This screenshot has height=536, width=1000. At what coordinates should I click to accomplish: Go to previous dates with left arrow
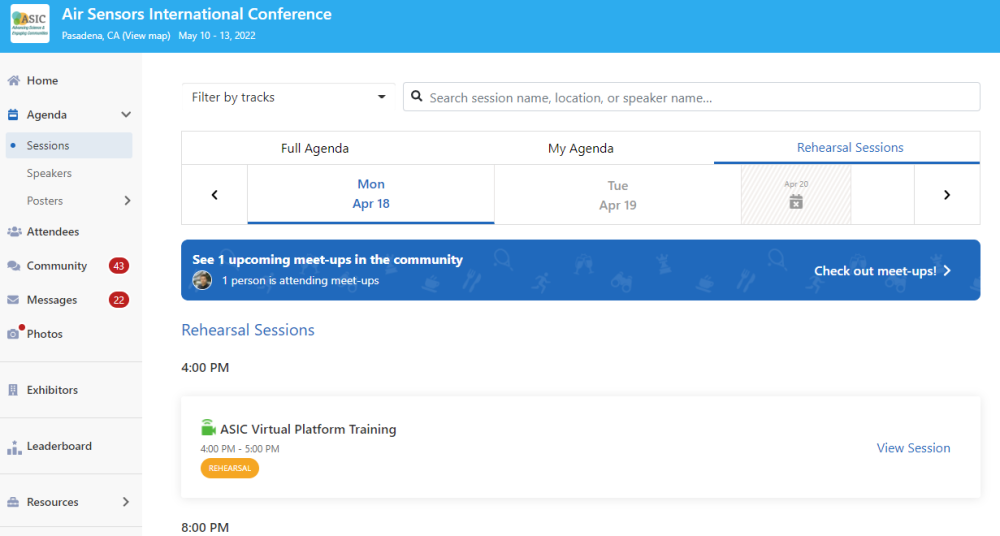[x=215, y=195]
